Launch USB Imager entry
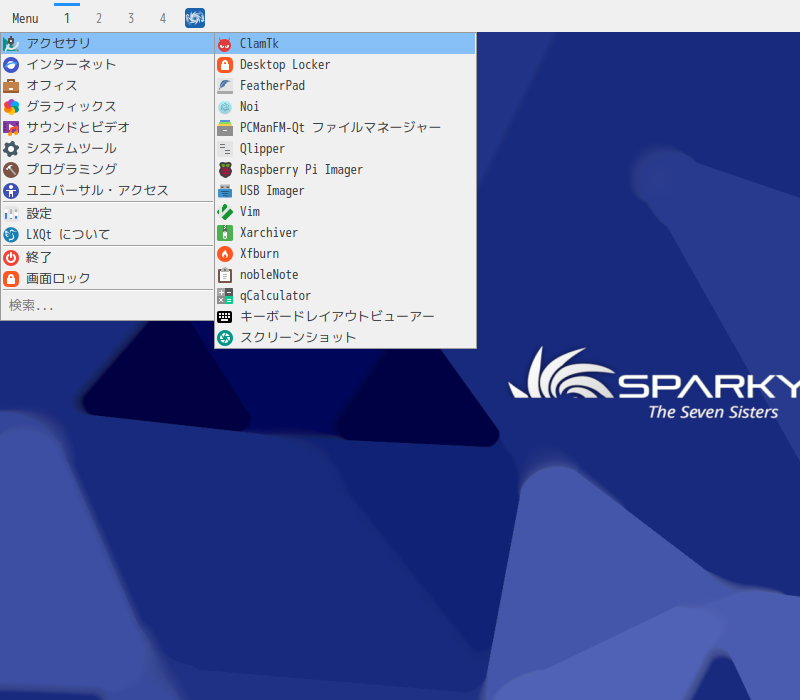The height and width of the screenshot is (700, 800). pos(345,191)
